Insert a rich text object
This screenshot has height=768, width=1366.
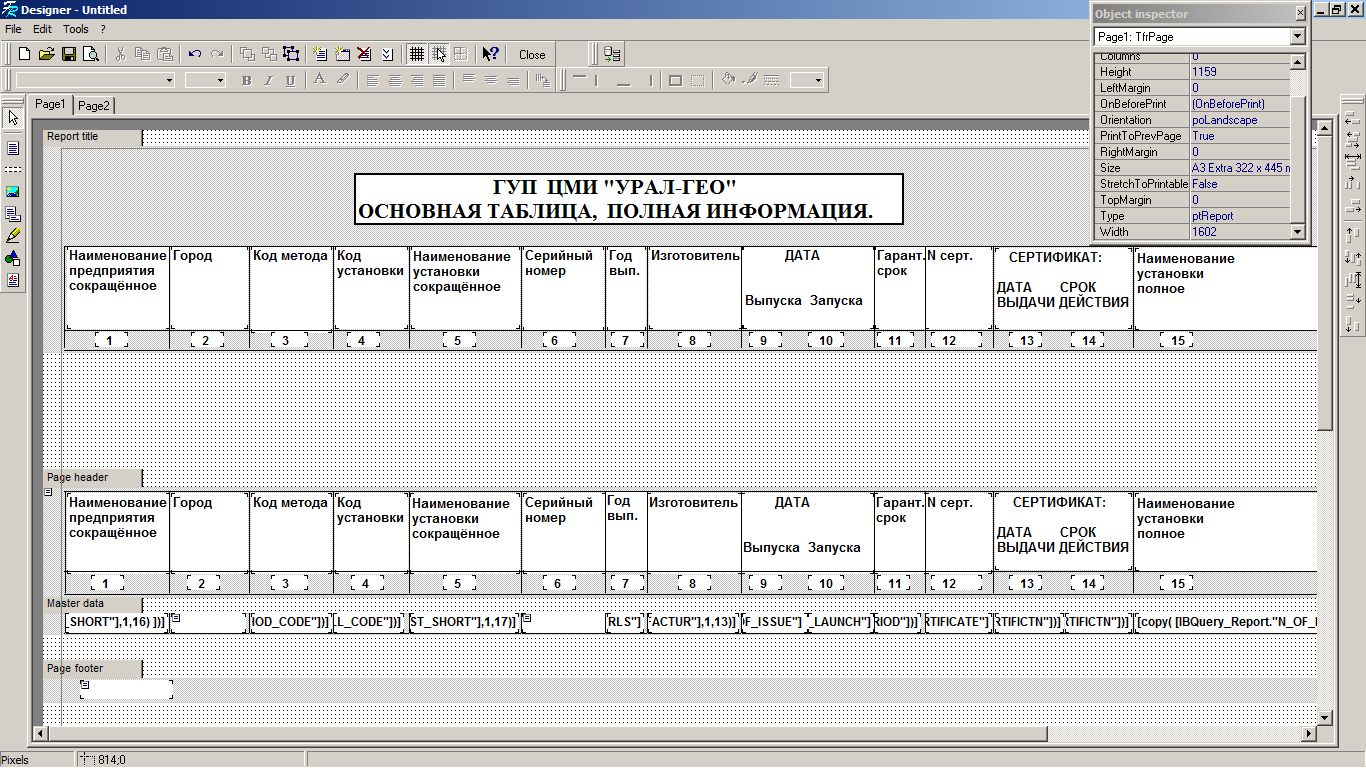pos(13,280)
